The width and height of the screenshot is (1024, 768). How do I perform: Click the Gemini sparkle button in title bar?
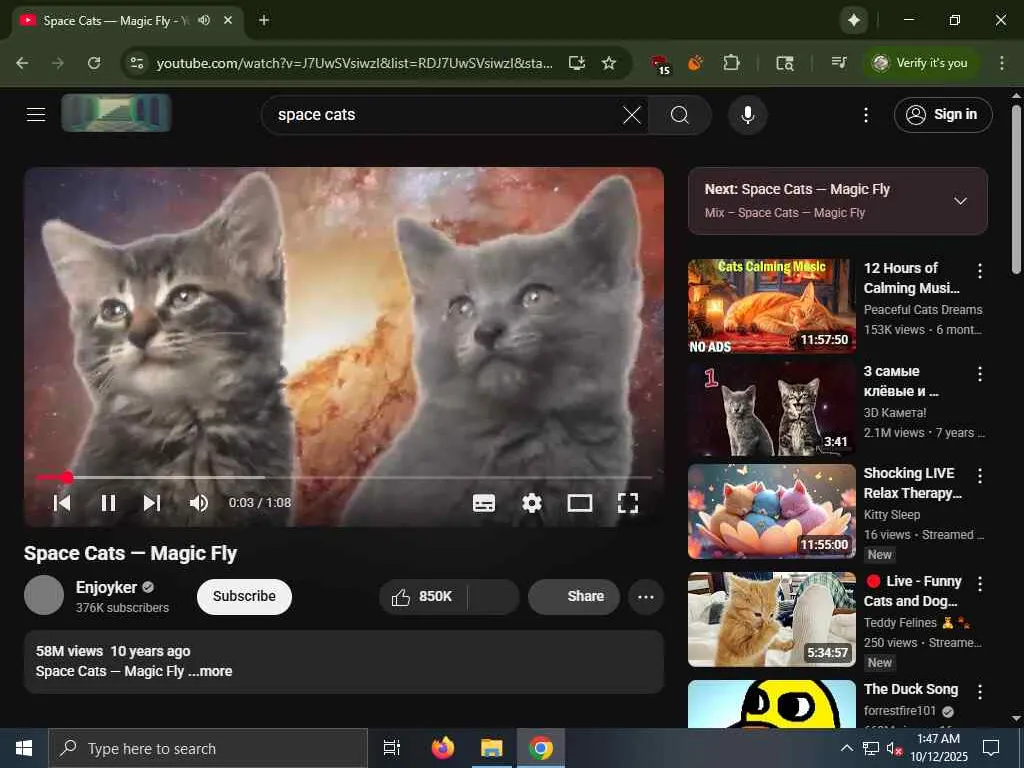(x=854, y=20)
